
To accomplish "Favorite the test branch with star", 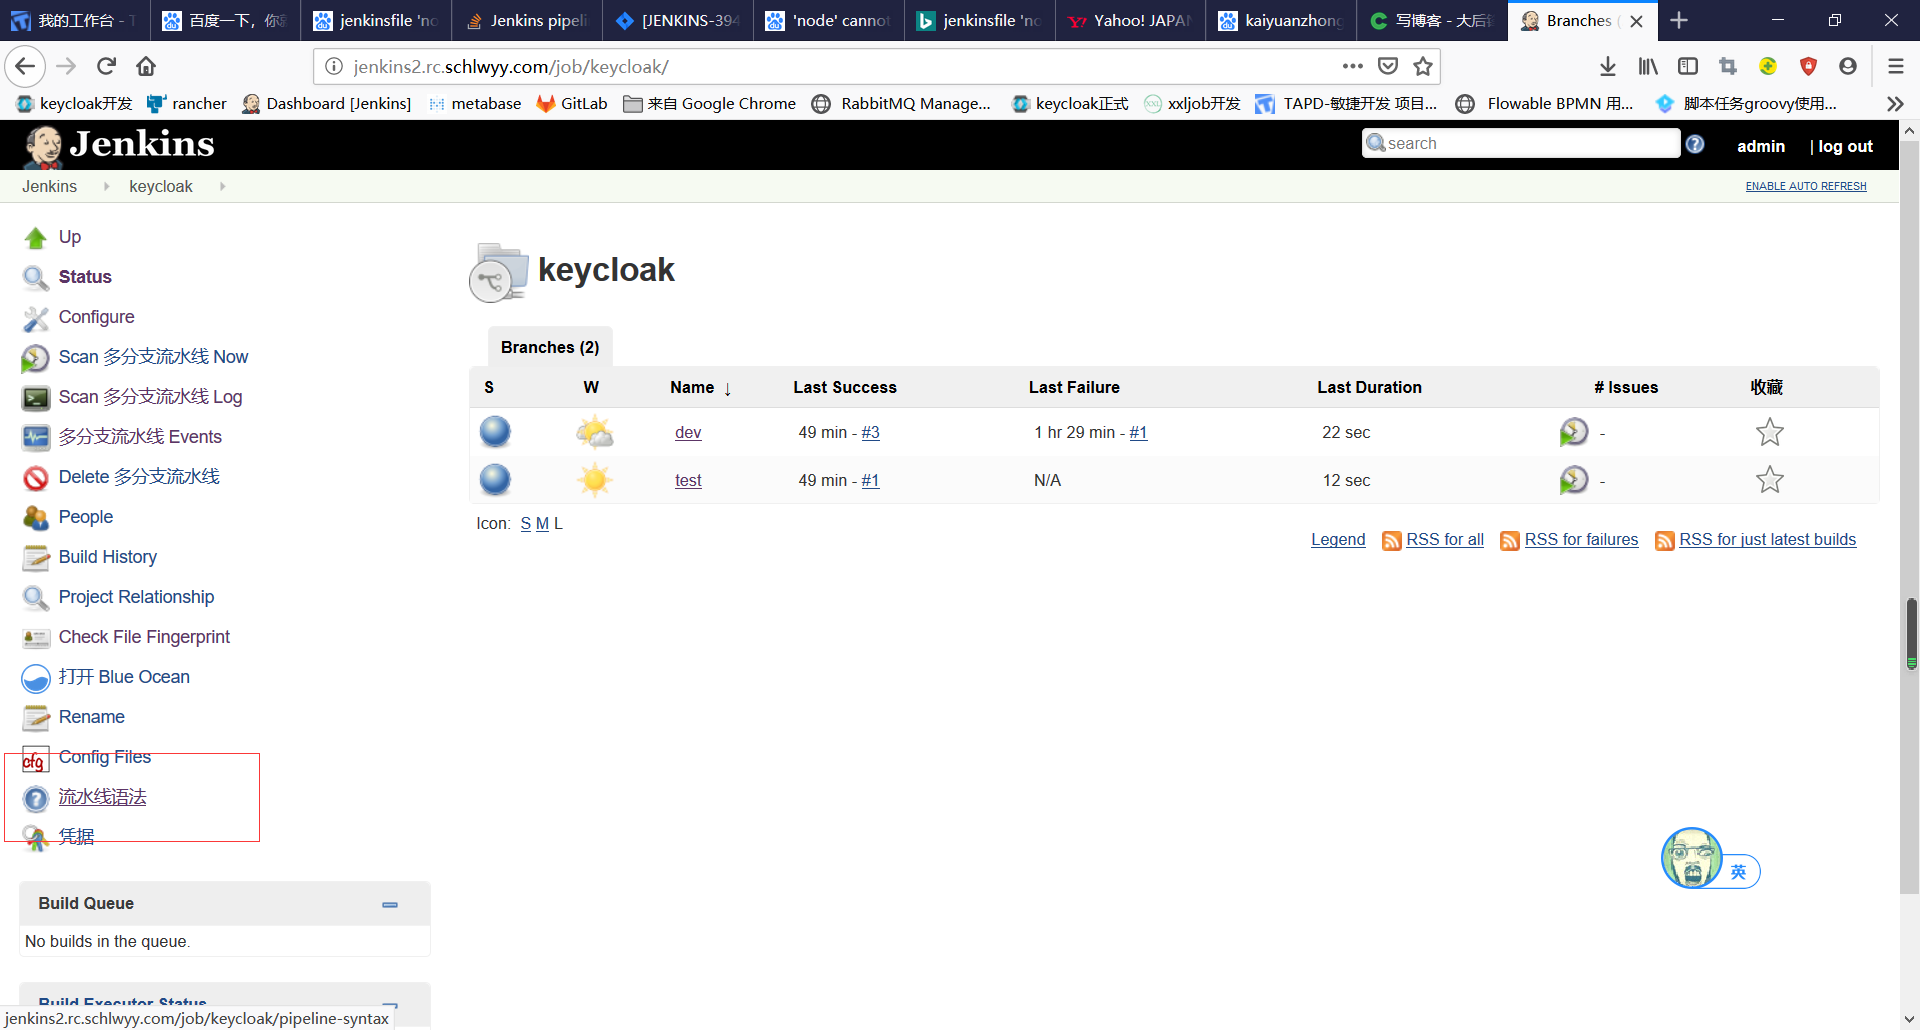I will 1769,480.
